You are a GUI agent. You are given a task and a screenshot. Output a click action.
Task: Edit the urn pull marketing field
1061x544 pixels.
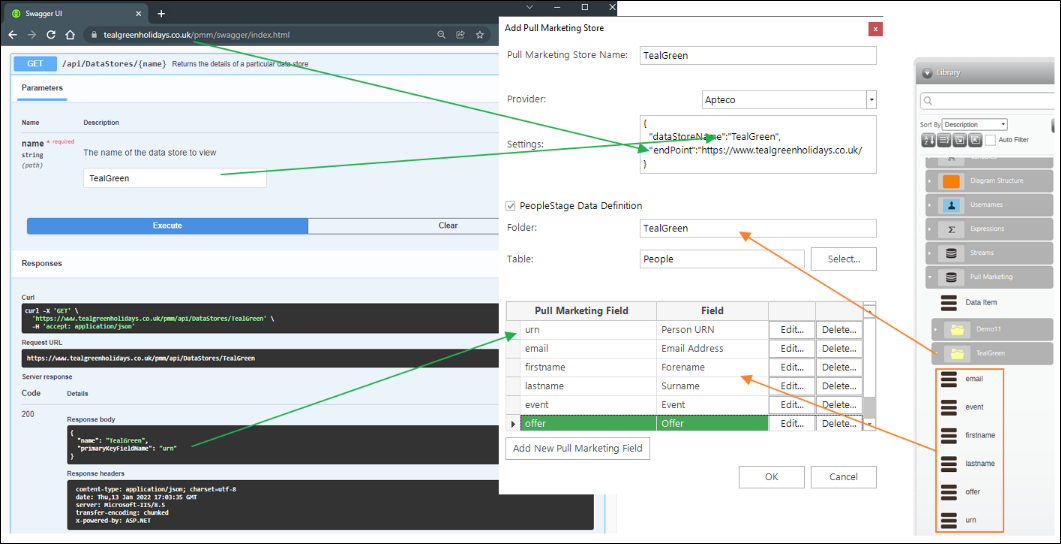tap(792, 330)
